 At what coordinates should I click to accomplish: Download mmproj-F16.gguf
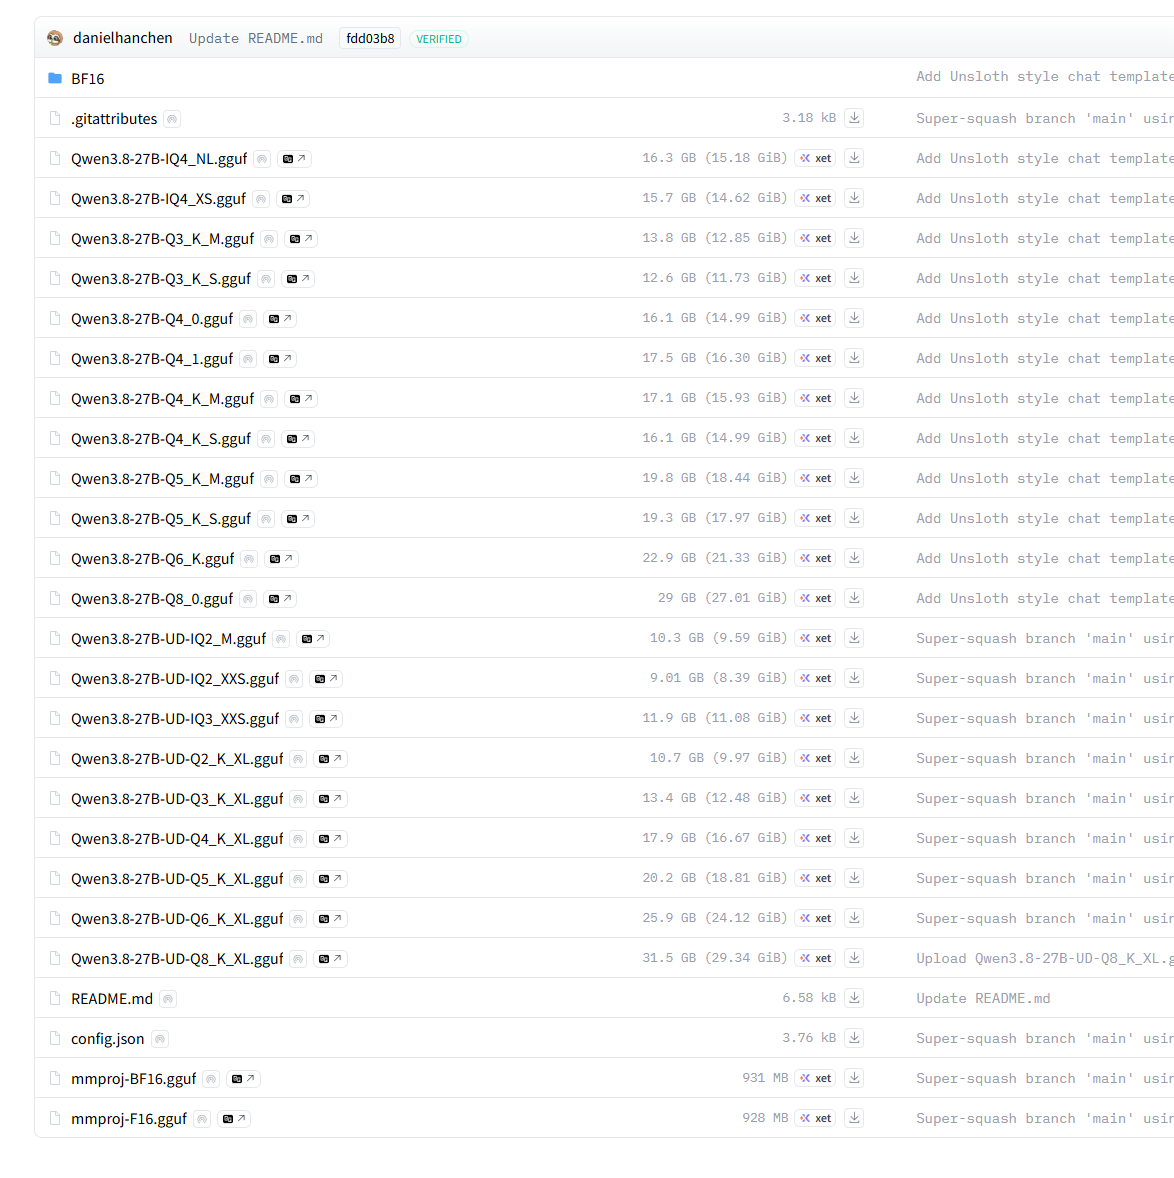point(854,1118)
